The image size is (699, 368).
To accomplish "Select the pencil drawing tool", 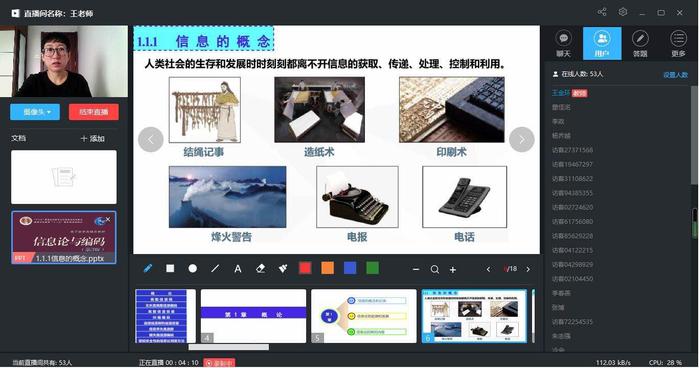I will coord(148,269).
